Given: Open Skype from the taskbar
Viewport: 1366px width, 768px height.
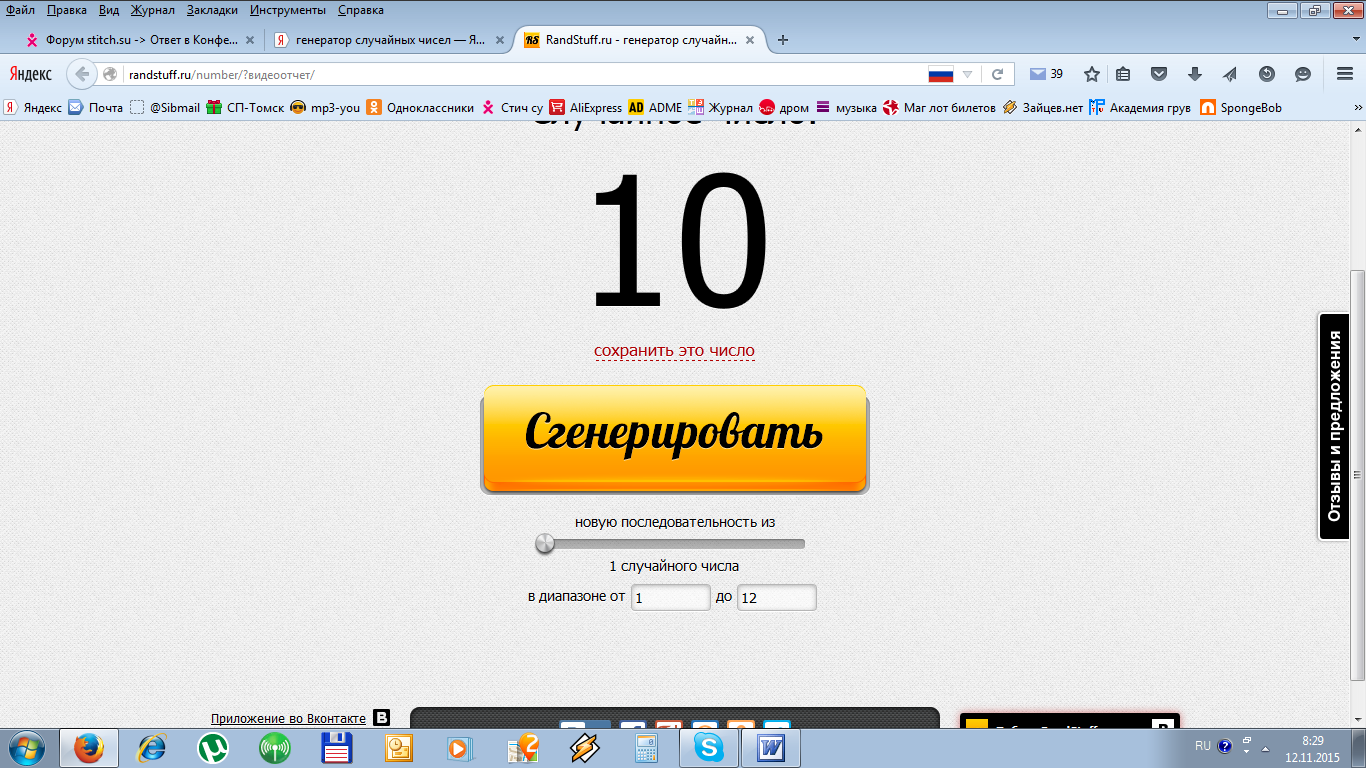Looking at the screenshot, I should (x=709, y=747).
